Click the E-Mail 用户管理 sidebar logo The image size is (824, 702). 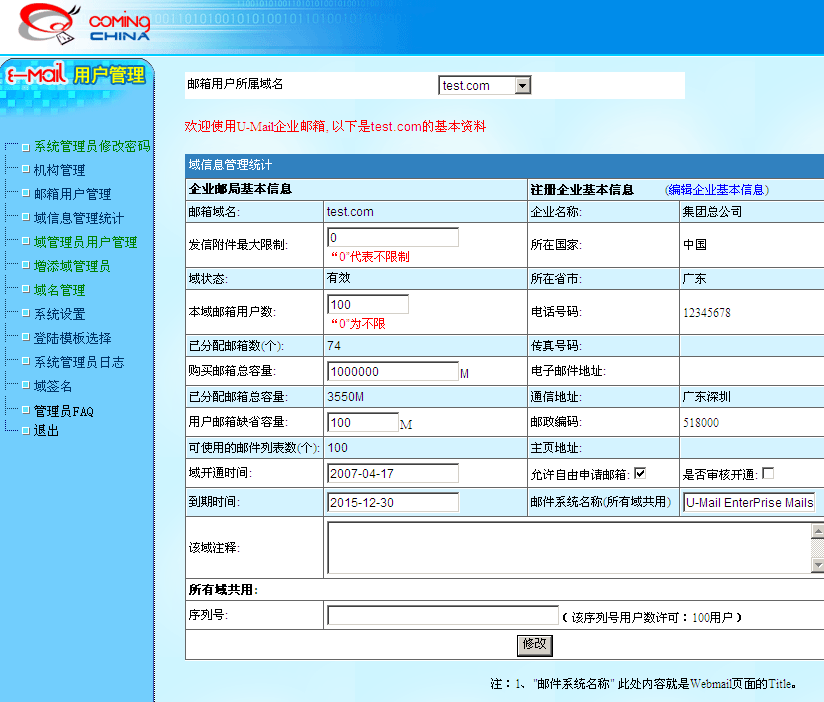point(76,77)
